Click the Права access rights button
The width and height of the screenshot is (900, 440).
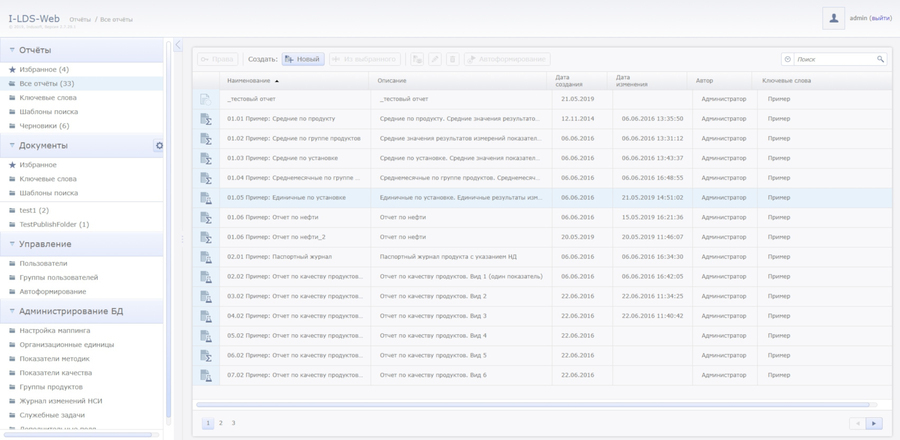pos(218,59)
